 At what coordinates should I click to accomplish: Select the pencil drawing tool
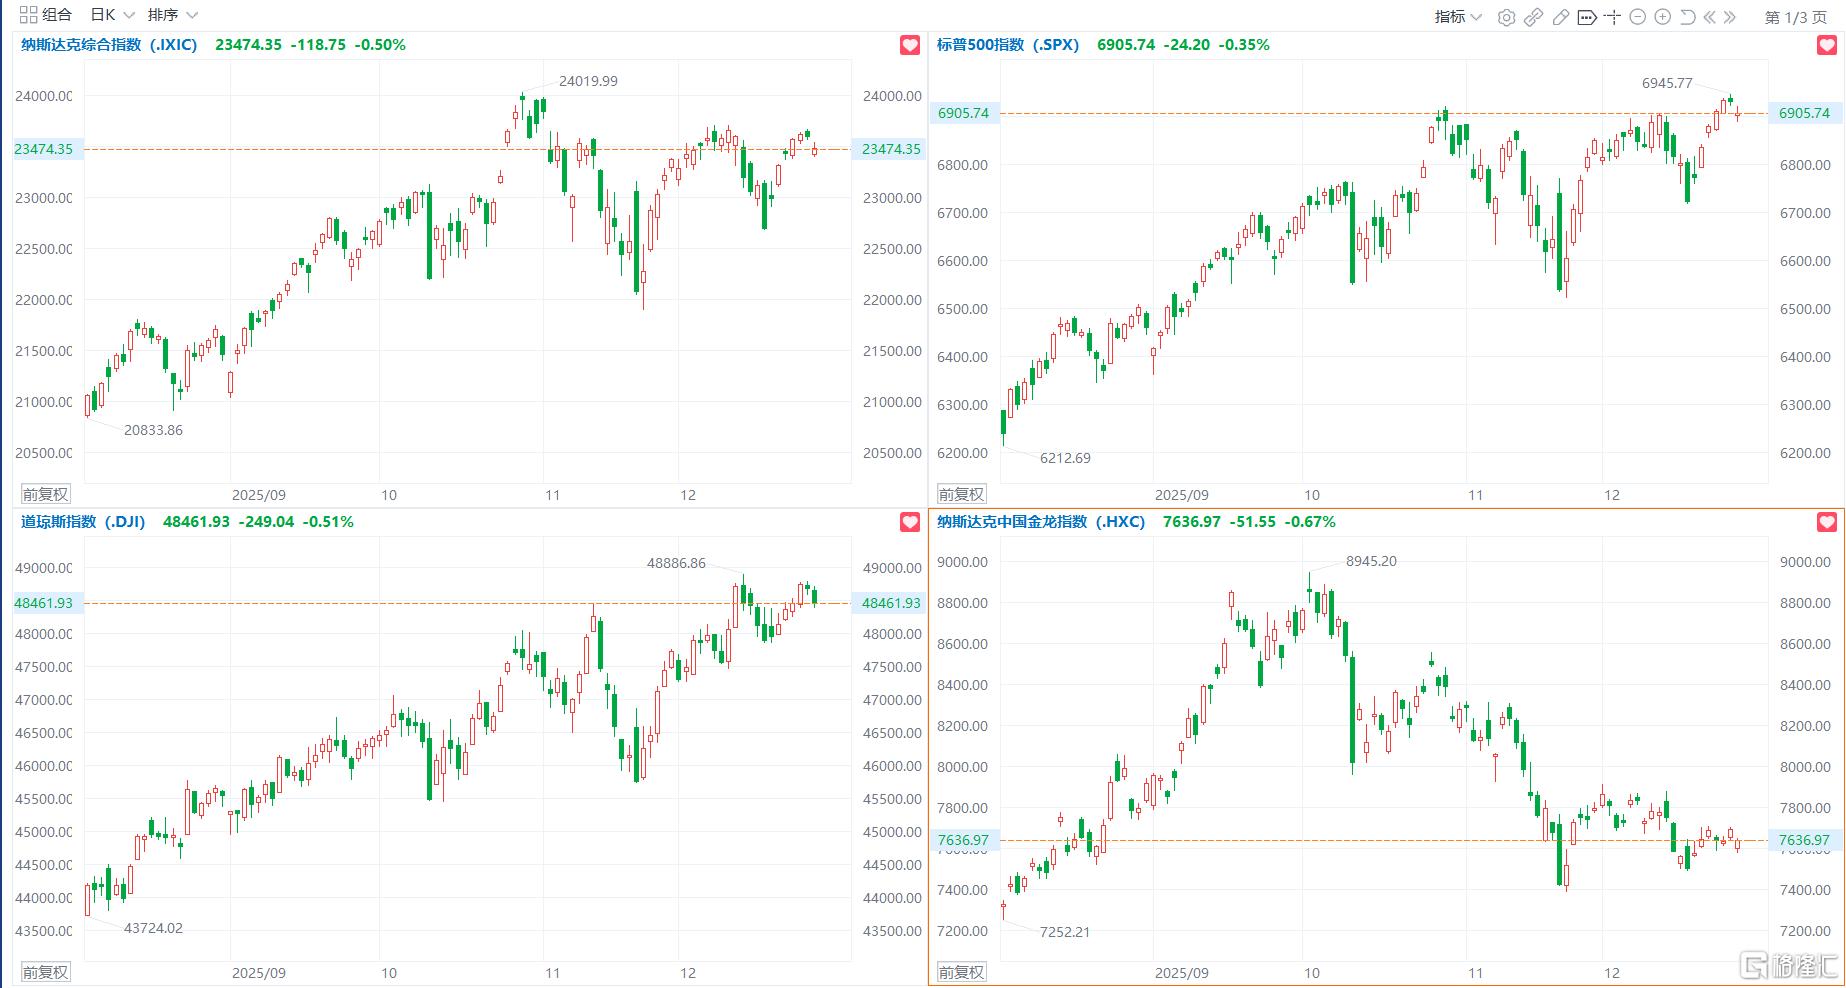coord(1560,17)
